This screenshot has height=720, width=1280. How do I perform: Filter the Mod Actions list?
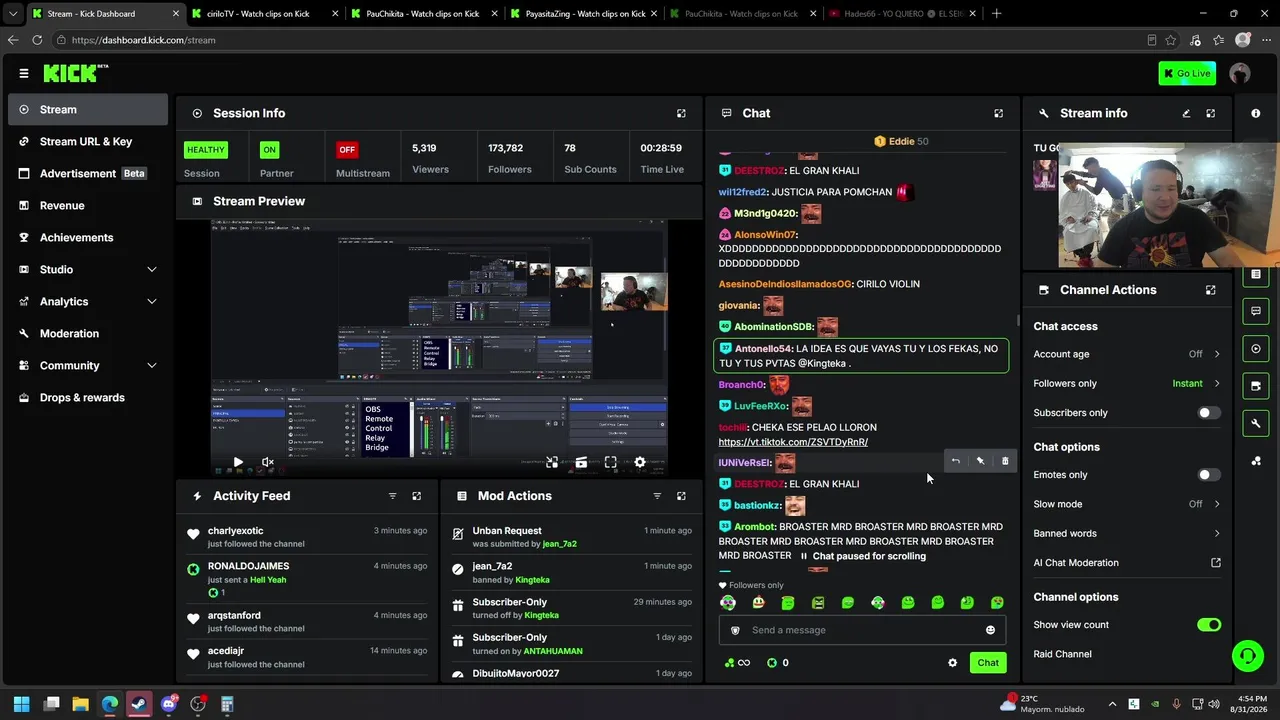(657, 496)
